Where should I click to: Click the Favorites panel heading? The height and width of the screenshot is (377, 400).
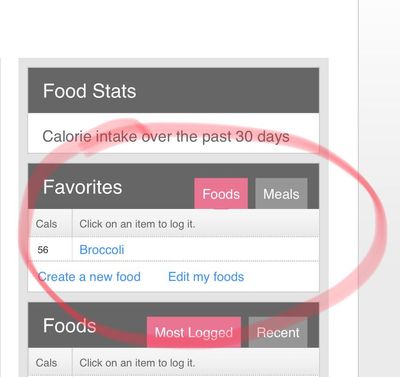(82, 187)
